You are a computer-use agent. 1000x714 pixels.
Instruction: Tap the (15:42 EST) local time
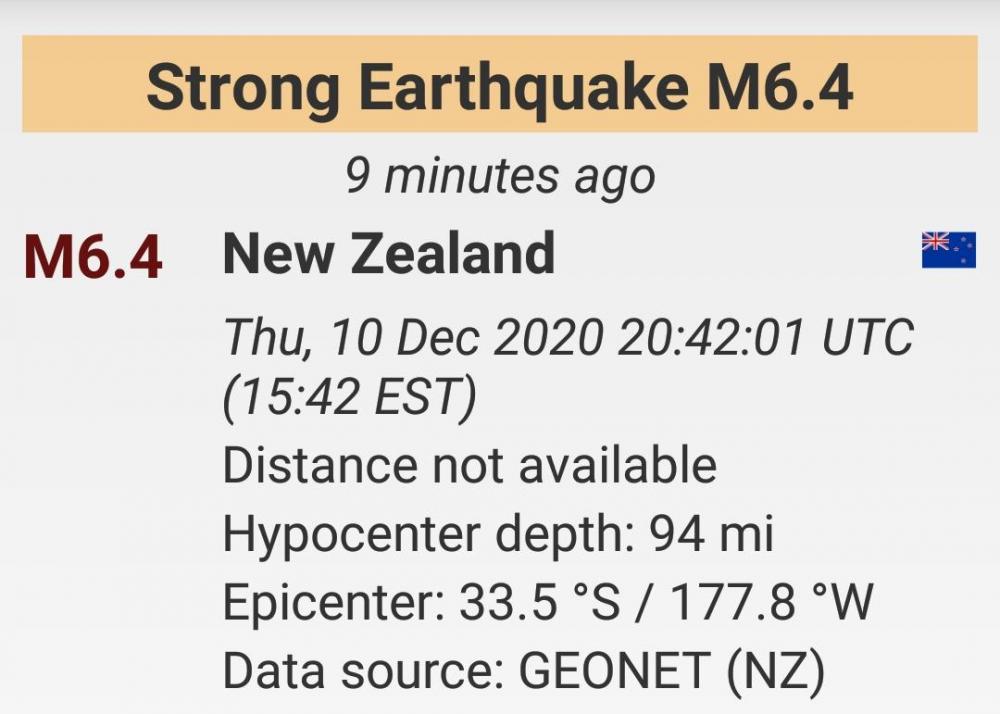pos(349,400)
